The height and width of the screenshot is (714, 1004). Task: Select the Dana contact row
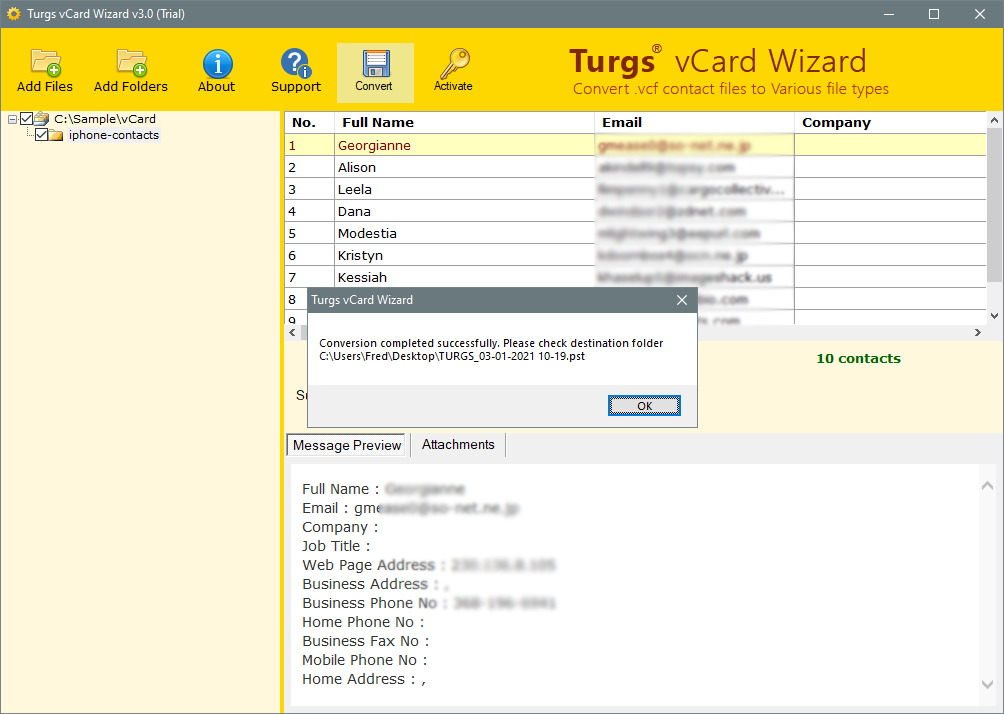pyautogui.click(x=635, y=211)
